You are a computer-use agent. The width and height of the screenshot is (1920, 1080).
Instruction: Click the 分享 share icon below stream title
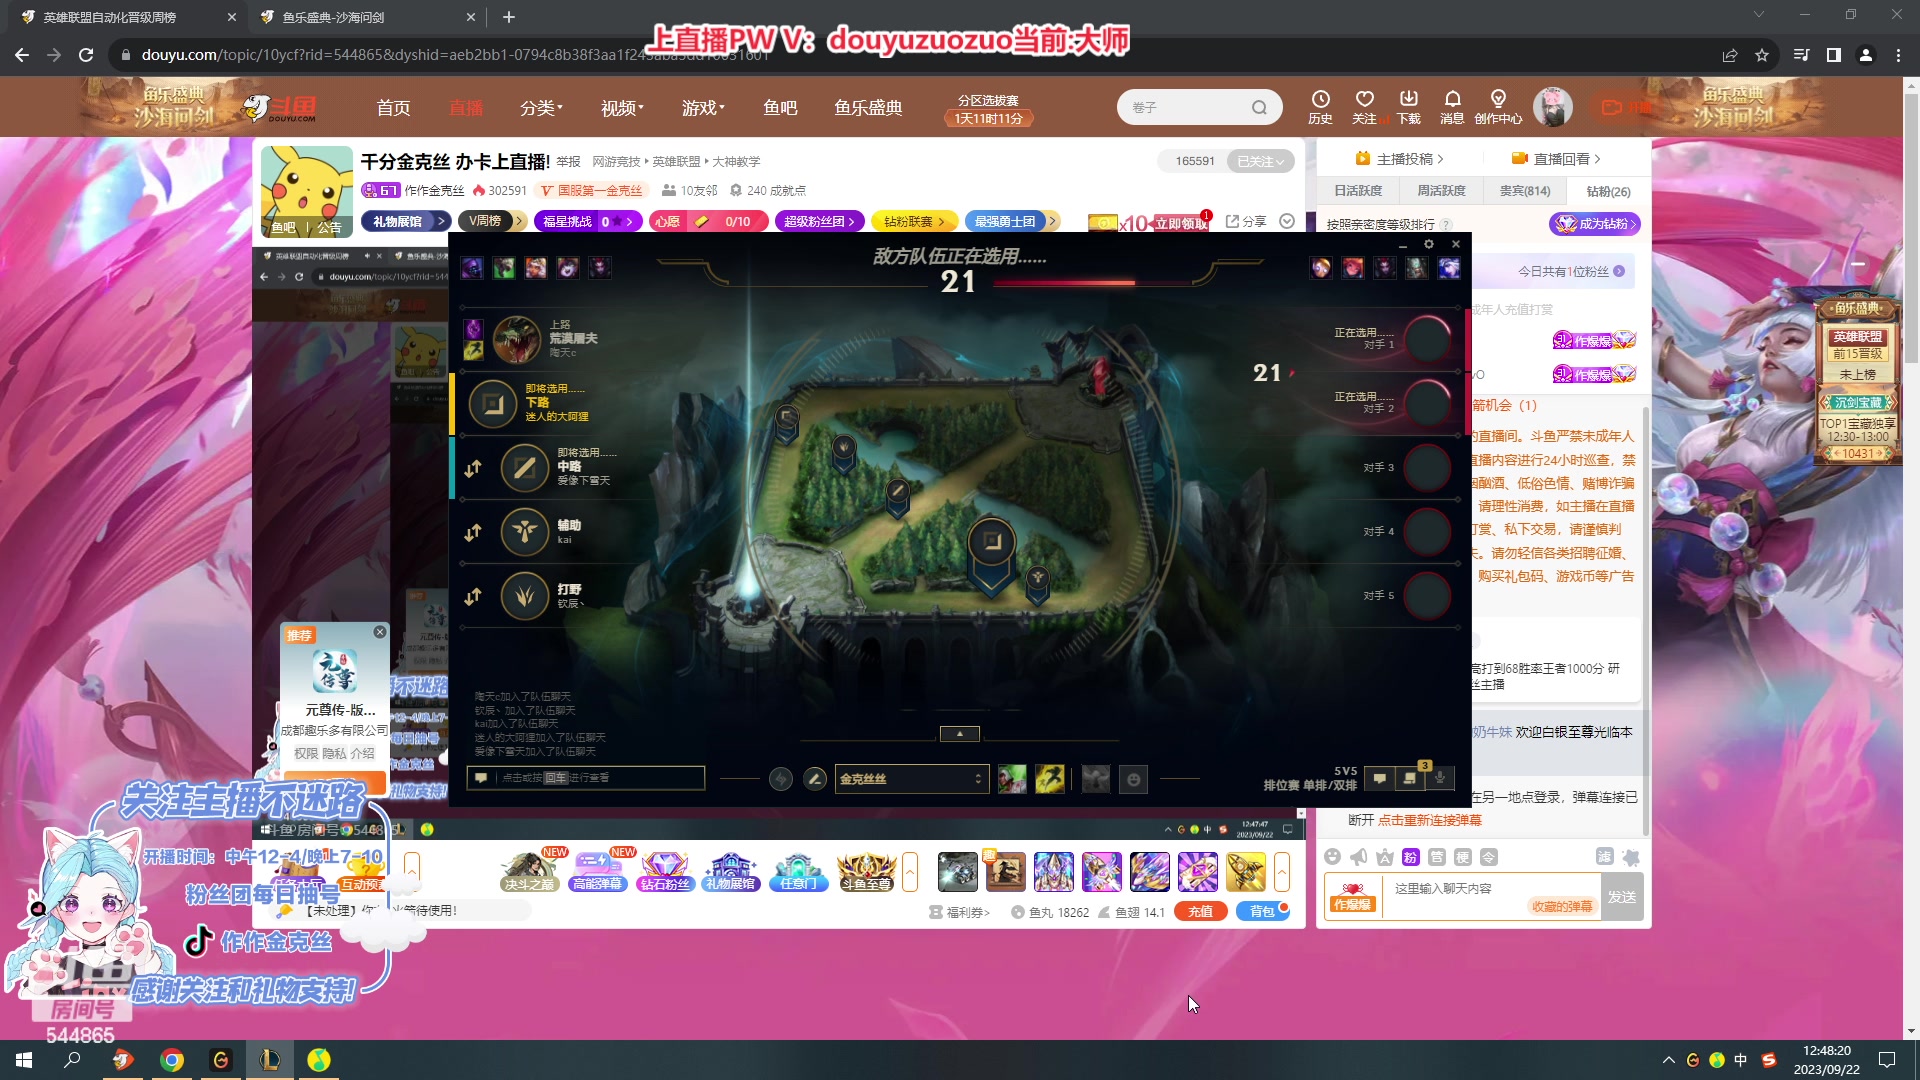pos(1246,221)
